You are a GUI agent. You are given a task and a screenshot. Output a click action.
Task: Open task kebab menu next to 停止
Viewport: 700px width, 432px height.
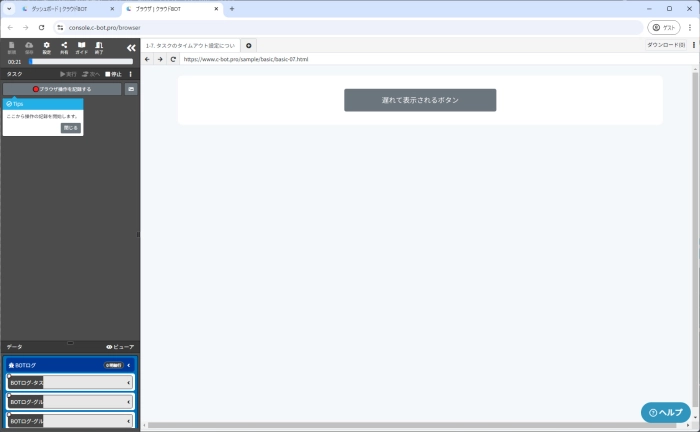tap(131, 74)
